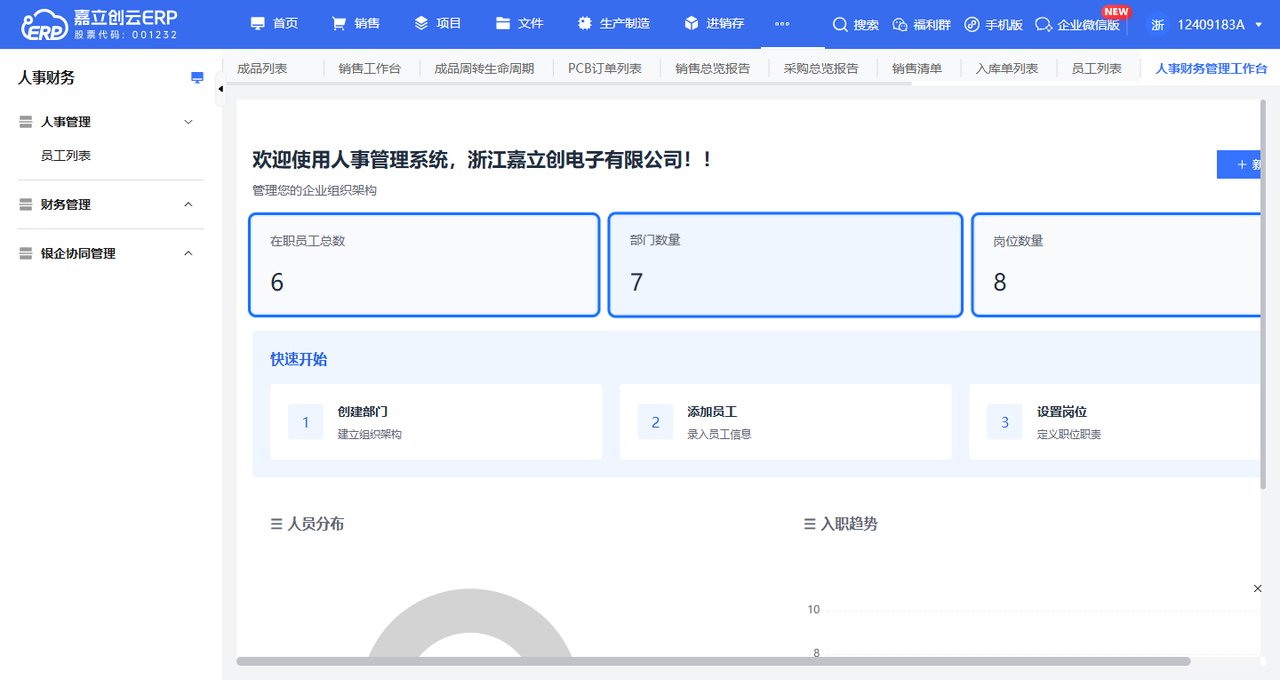1280x680 pixels.
Task: Click the 在职员工总数 stat card
Action: pos(424,264)
